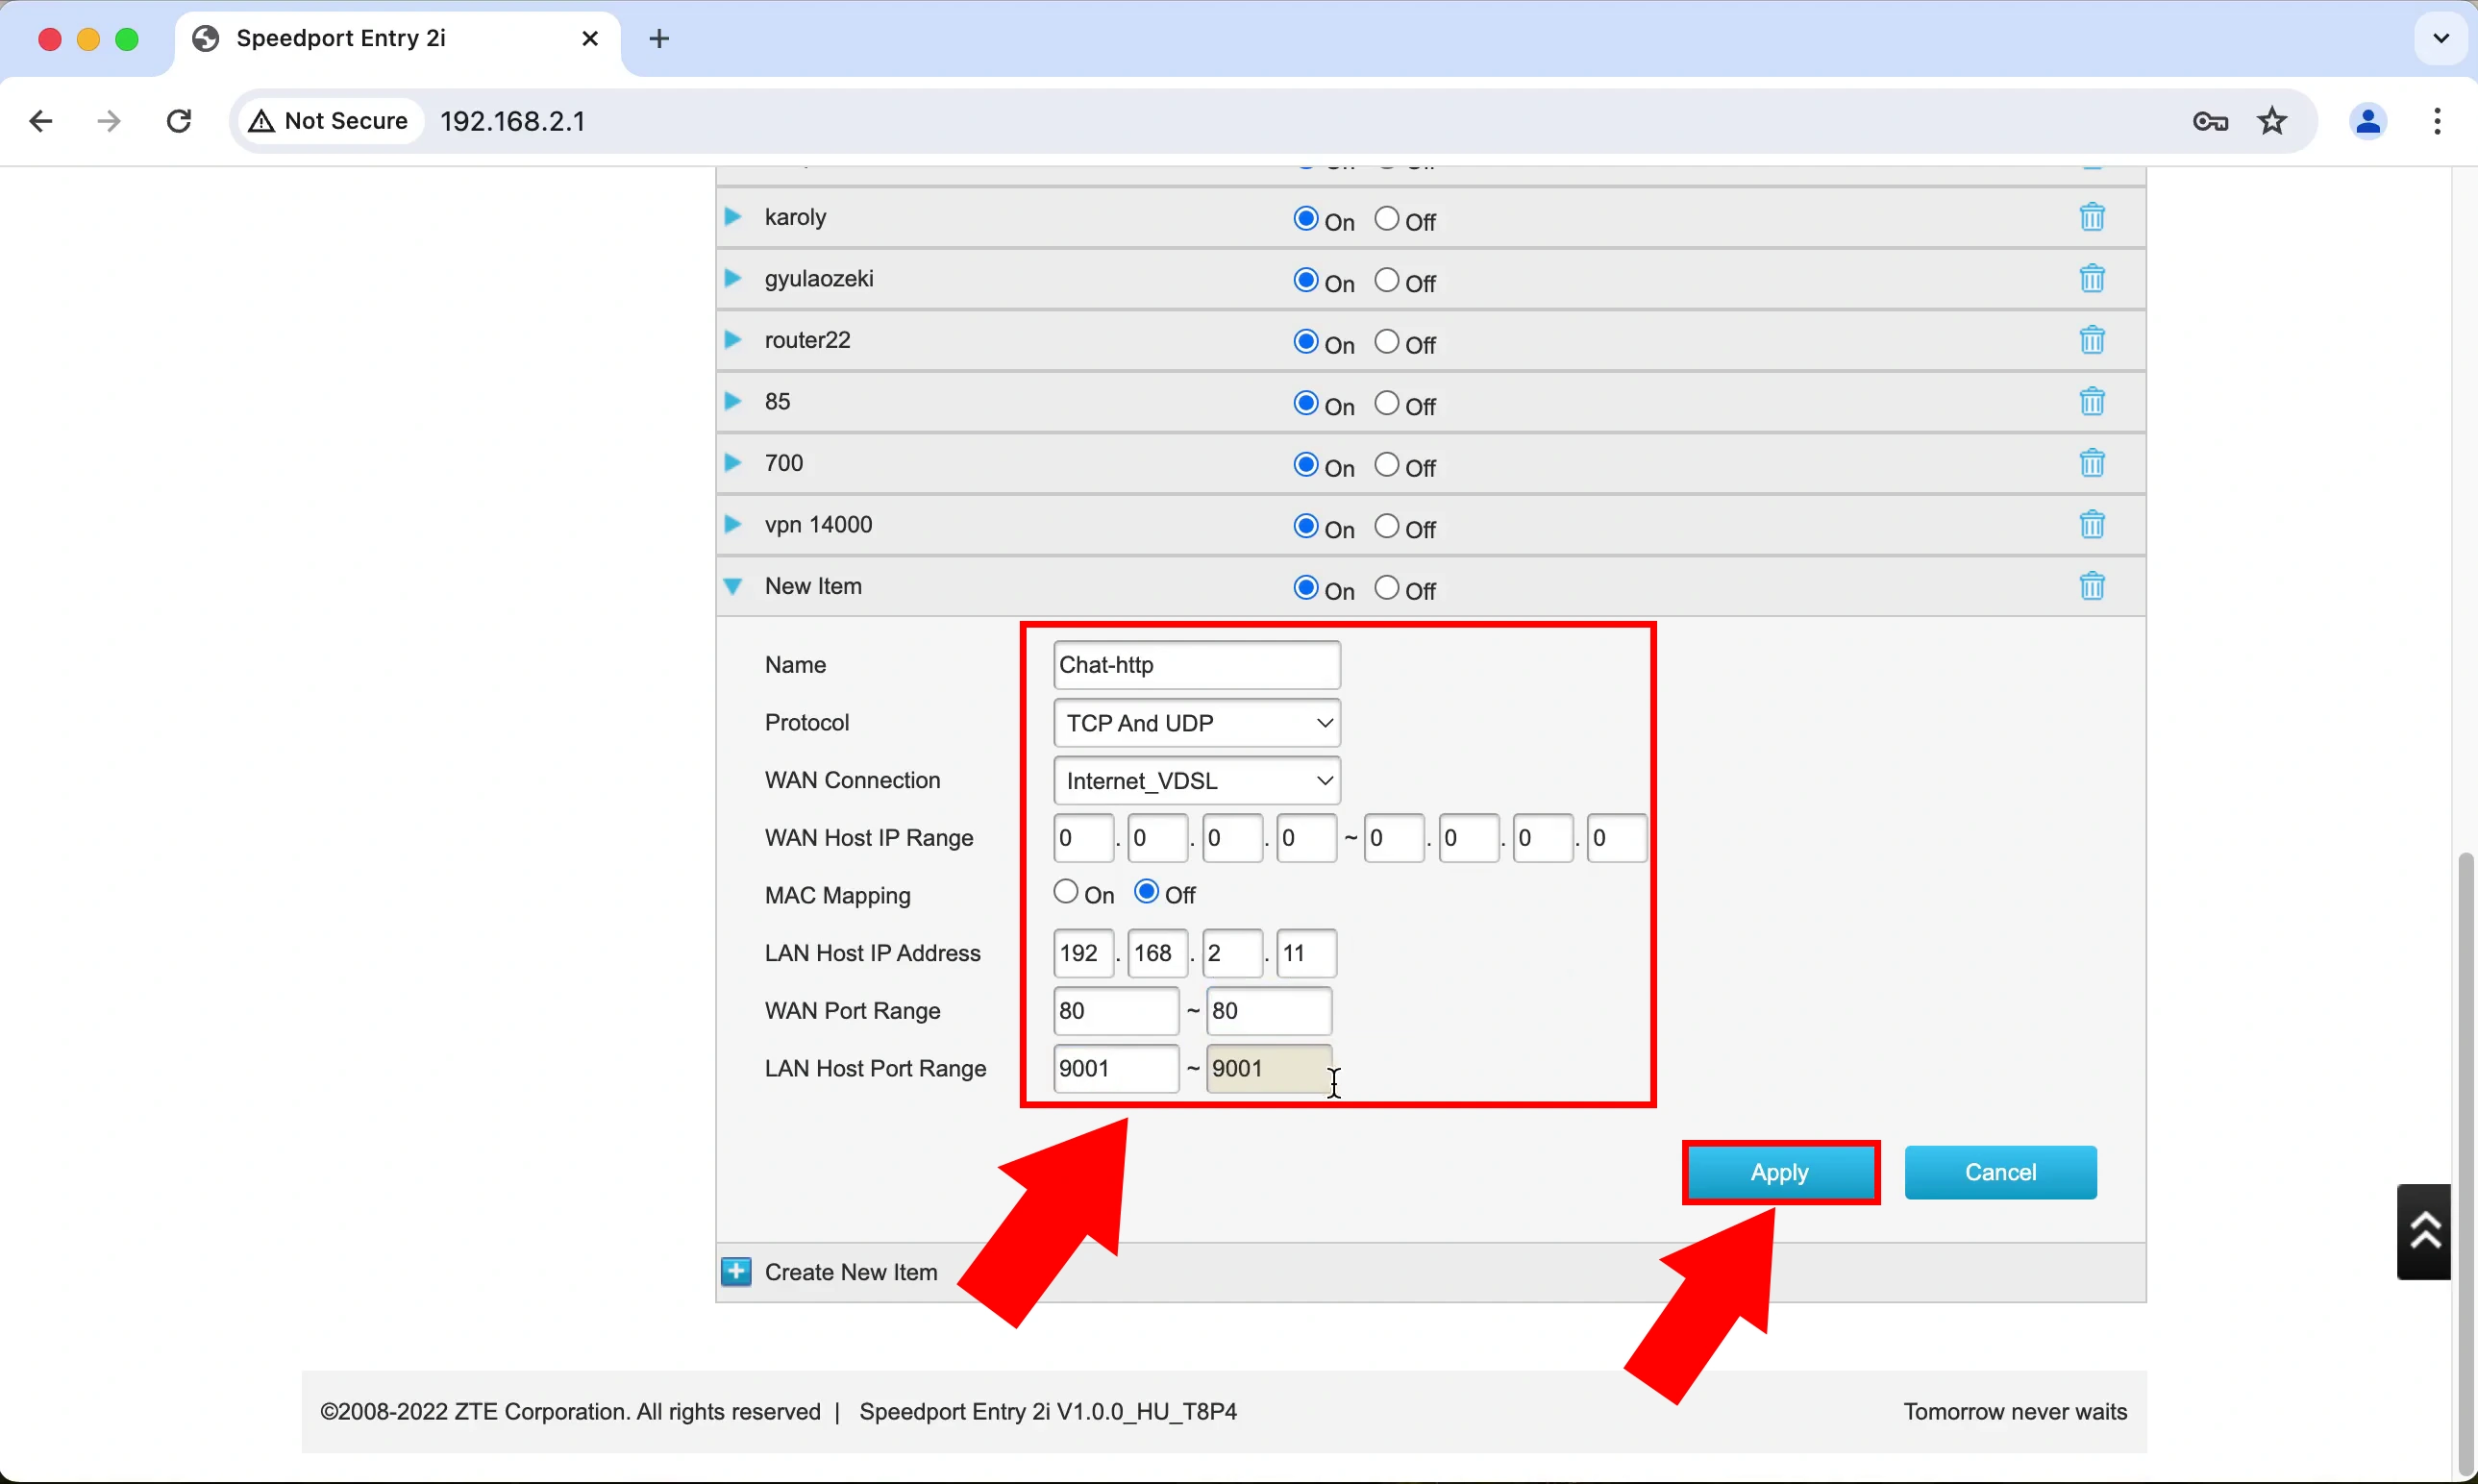Click the LAN Host Port Range start field
The height and width of the screenshot is (1484, 2478).
coord(1116,1069)
